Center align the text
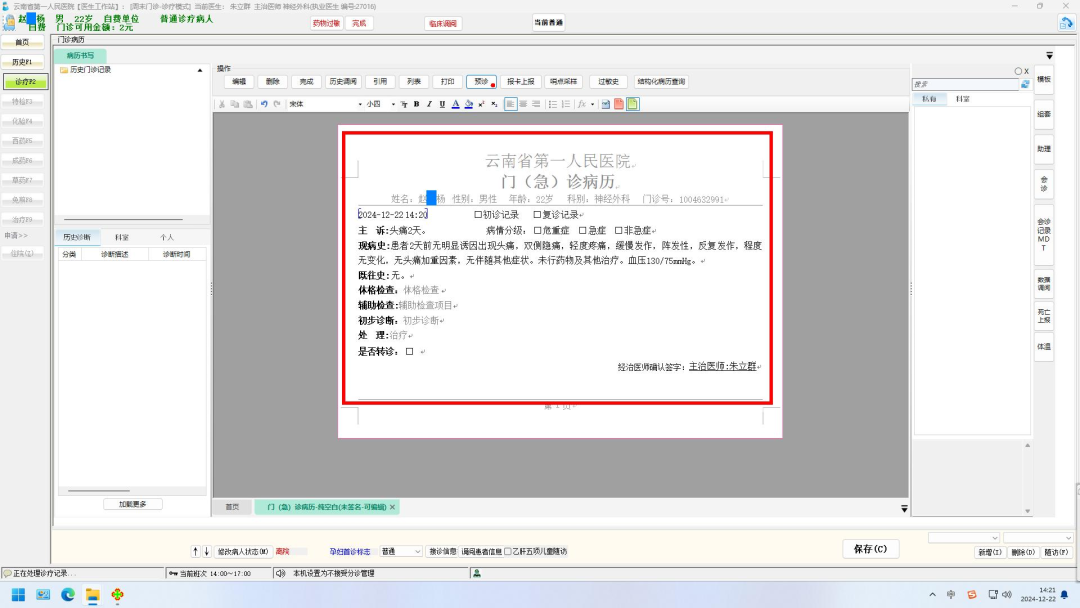1080x608 pixels. 523,104
